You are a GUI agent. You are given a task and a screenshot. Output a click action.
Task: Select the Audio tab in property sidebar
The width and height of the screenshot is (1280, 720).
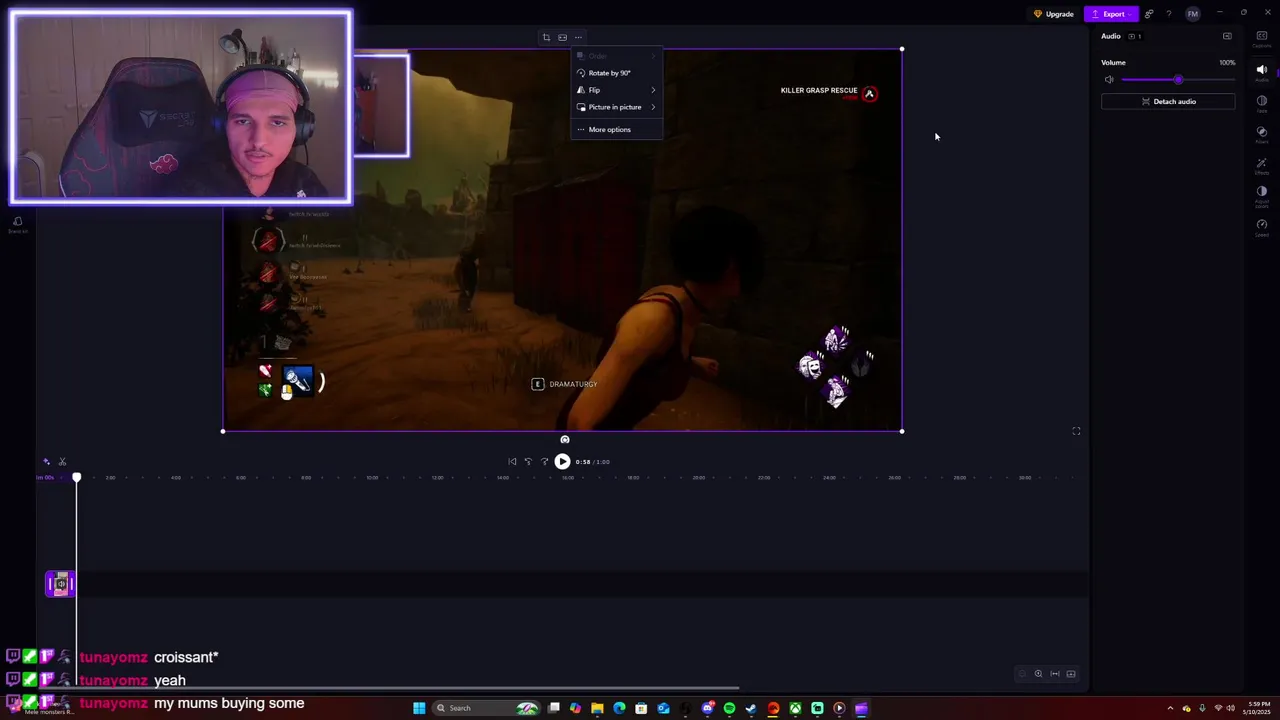[x=1261, y=72]
